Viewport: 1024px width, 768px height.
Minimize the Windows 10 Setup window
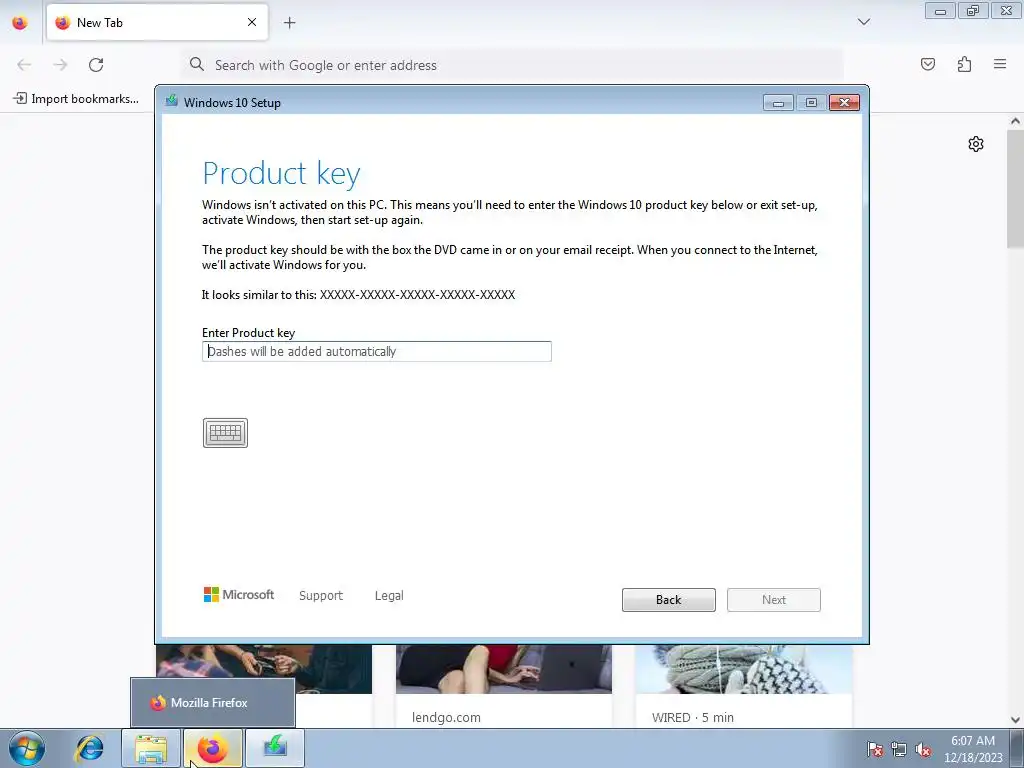click(x=778, y=103)
